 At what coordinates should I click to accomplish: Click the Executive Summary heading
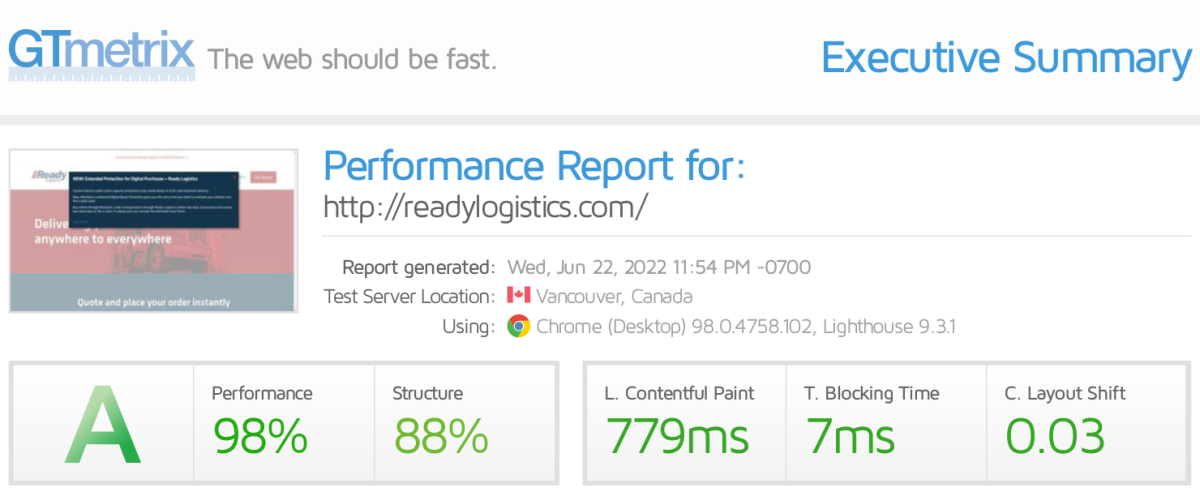[x=1006, y=58]
